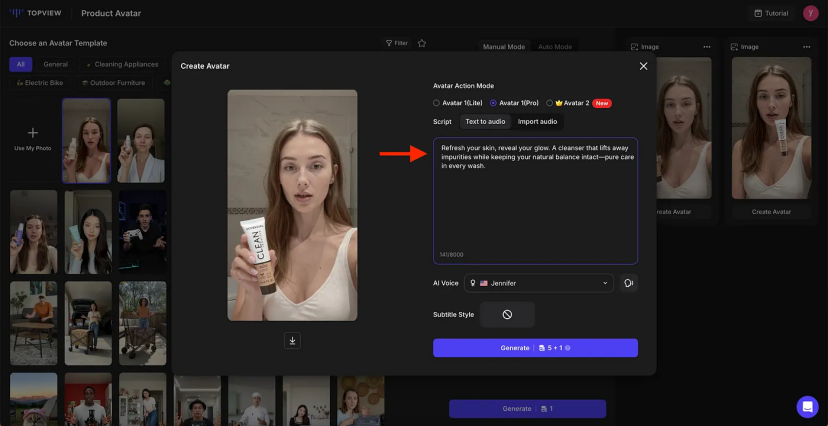Click Create Avatar under rightmost image
Viewport: 828px width, 426px height.
pyautogui.click(x=771, y=212)
